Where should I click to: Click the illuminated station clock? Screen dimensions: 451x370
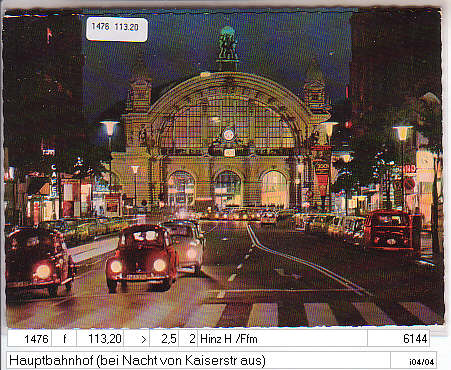tap(228, 135)
